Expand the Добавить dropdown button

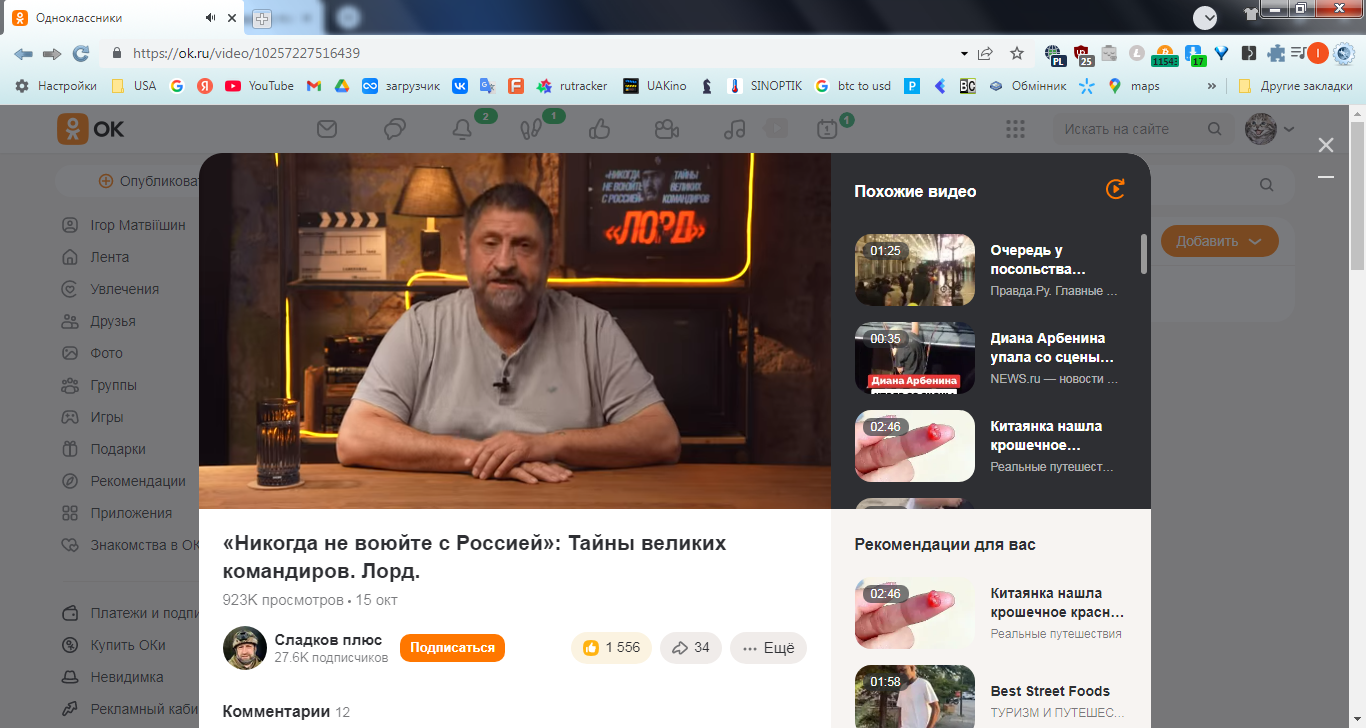1219,241
